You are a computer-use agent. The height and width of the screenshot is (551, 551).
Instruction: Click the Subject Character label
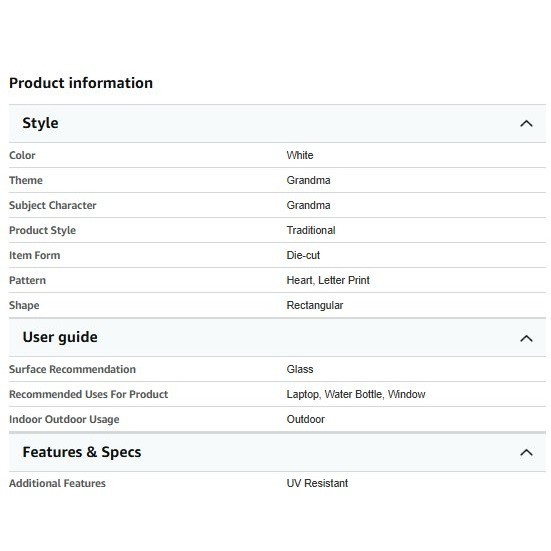pyautogui.click(x=53, y=205)
